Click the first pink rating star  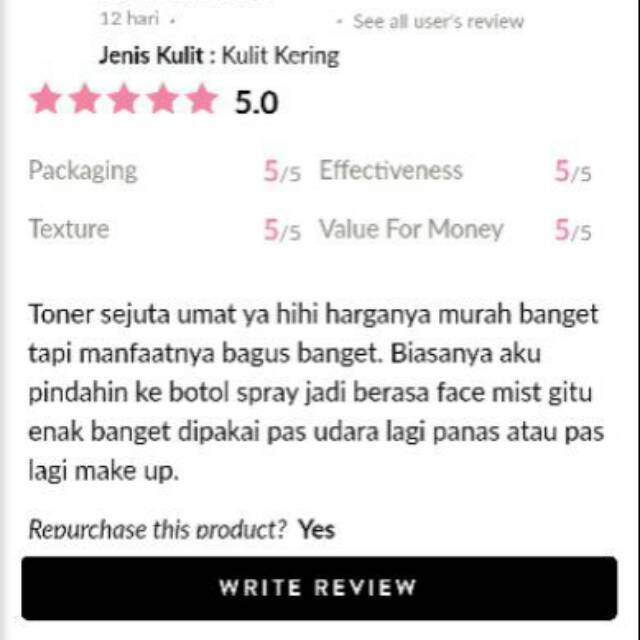[46, 98]
